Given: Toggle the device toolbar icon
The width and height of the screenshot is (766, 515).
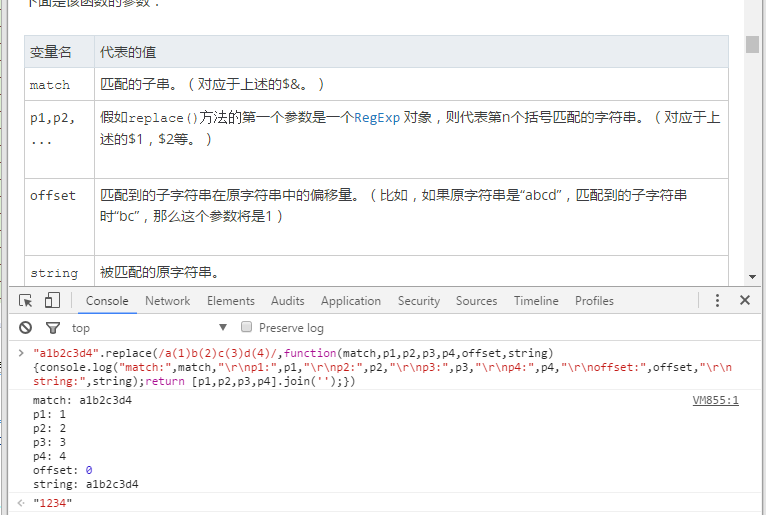Looking at the screenshot, I should (x=52, y=300).
